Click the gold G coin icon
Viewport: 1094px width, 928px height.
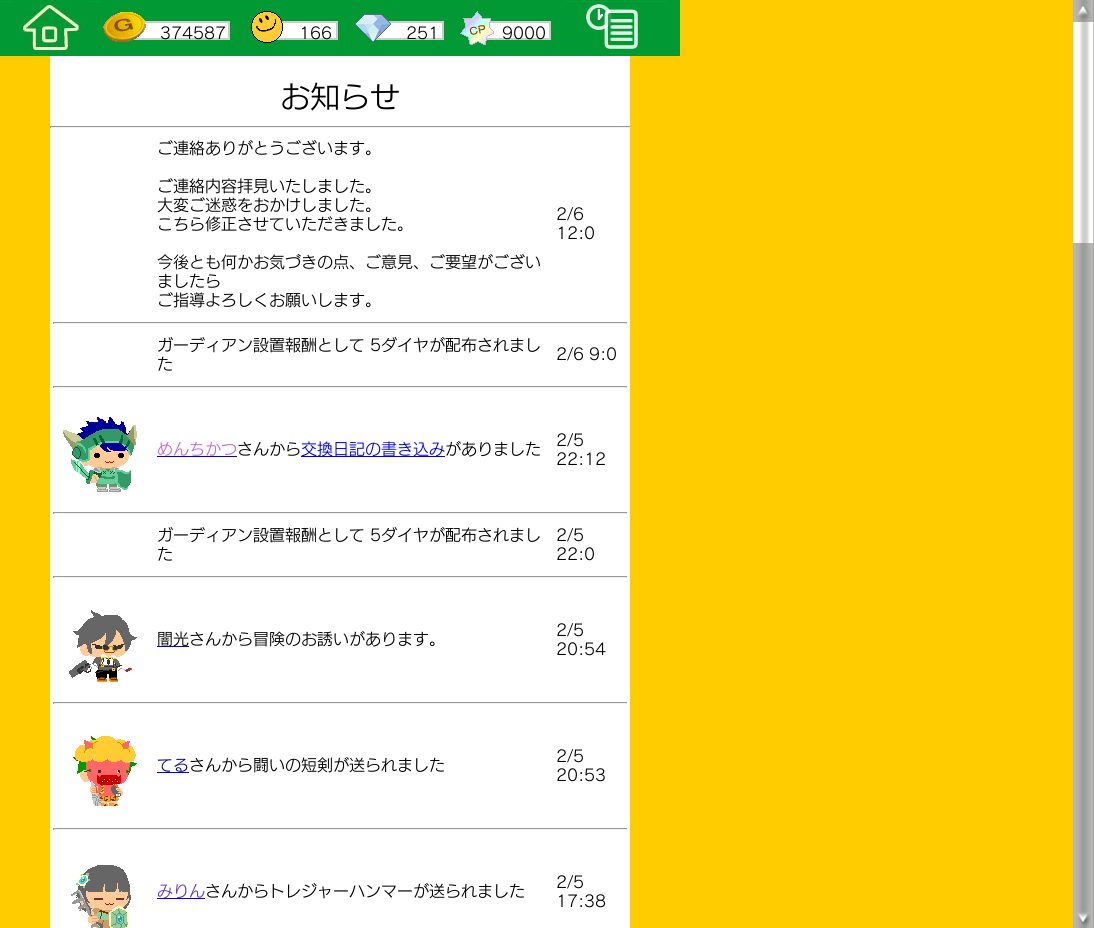[x=124, y=27]
